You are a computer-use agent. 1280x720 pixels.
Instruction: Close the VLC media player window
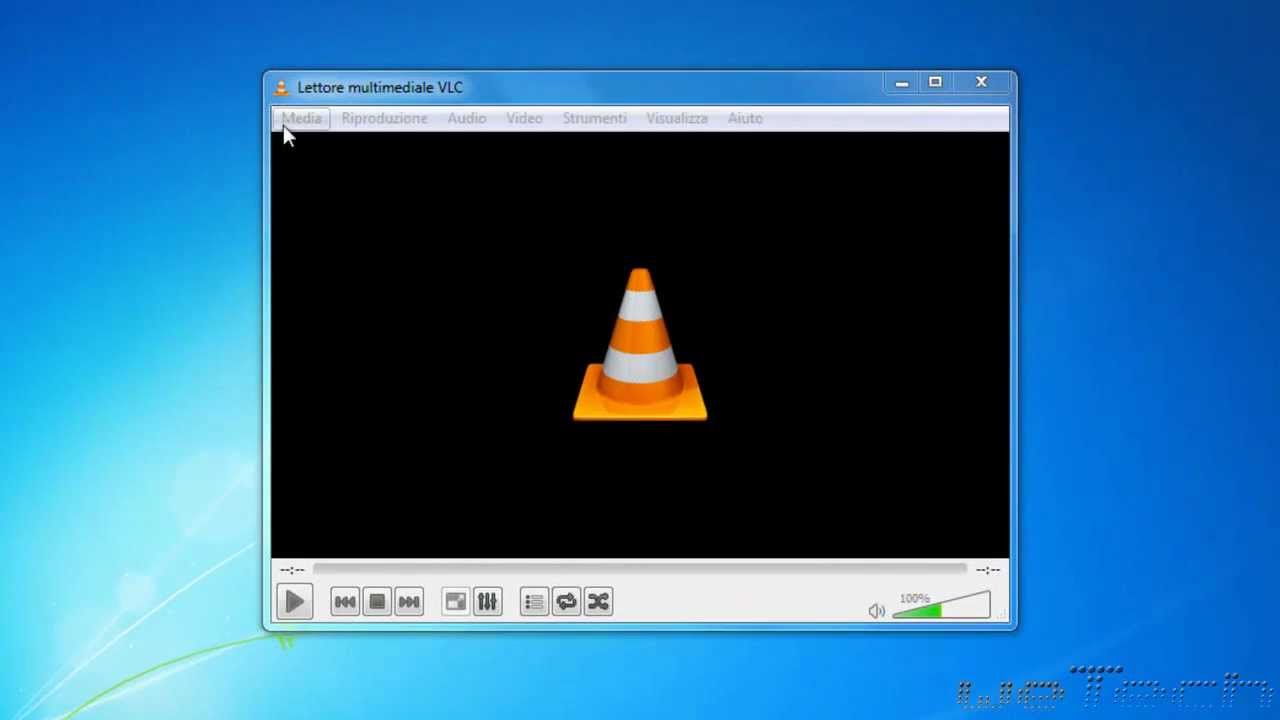982,83
